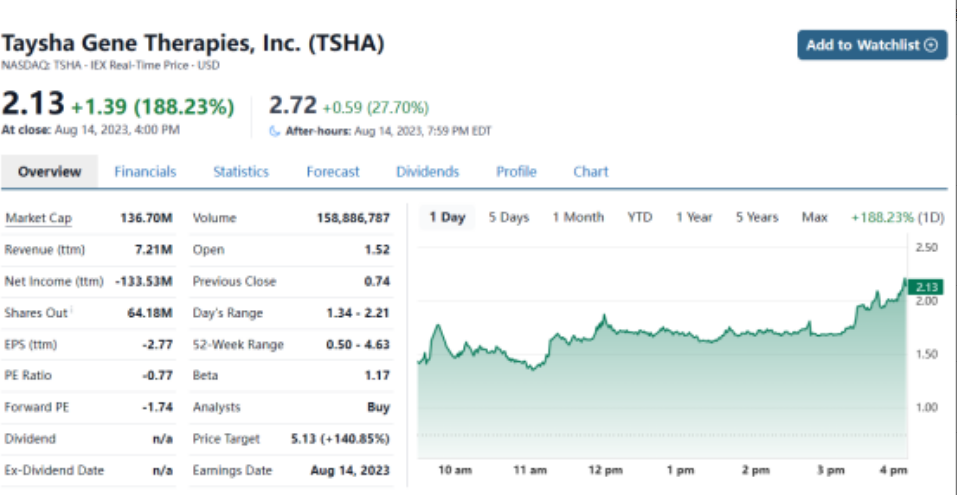This screenshot has width=957, height=495.
Task: Switch chart to YTD range
Action: point(640,218)
